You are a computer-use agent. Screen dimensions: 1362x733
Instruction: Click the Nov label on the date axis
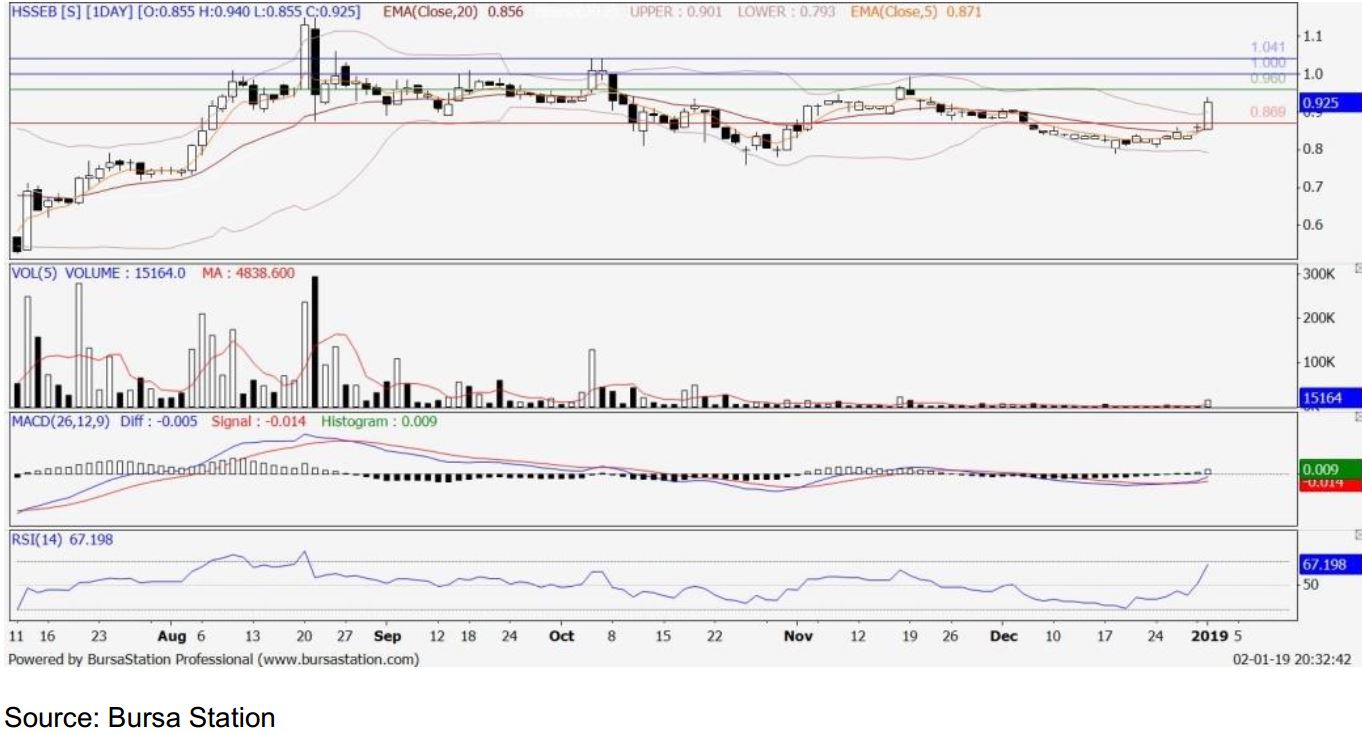point(798,636)
